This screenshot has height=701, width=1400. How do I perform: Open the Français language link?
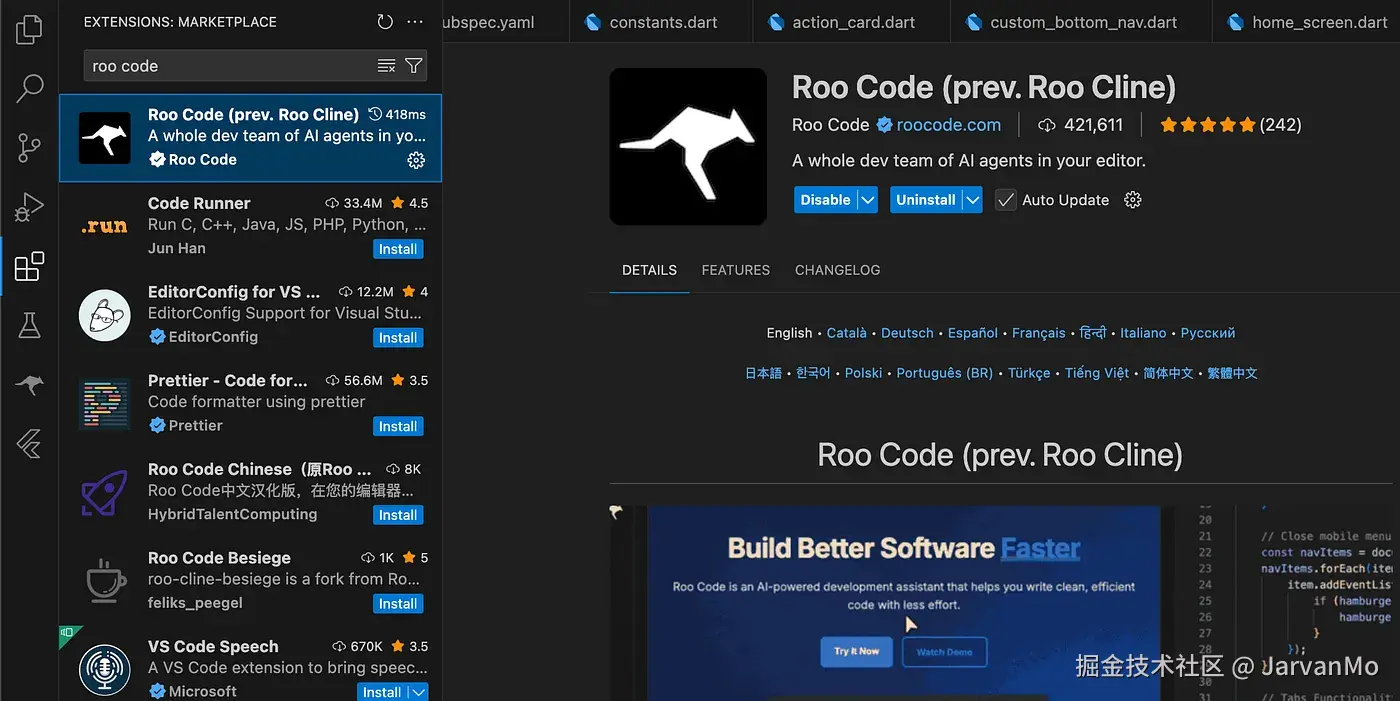pos(1039,333)
